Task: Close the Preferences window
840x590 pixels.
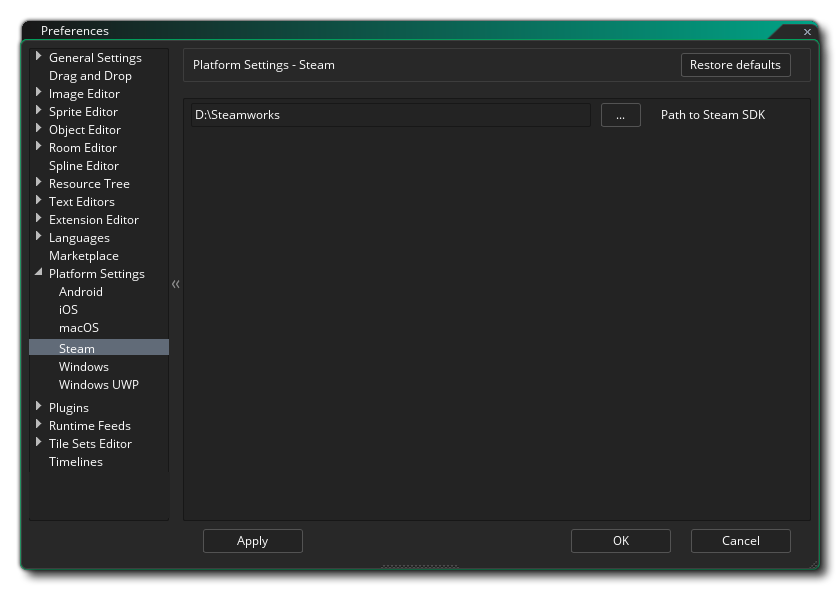Action: [x=807, y=32]
